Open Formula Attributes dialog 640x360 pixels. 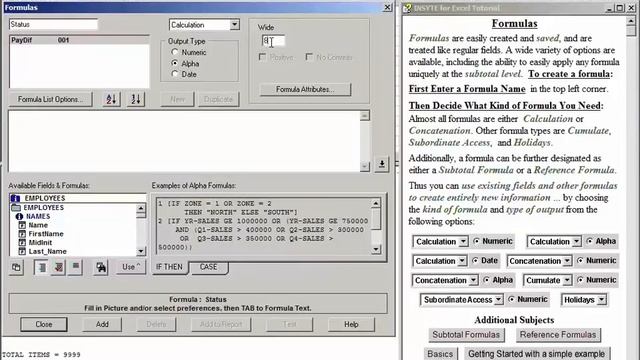(x=305, y=89)
